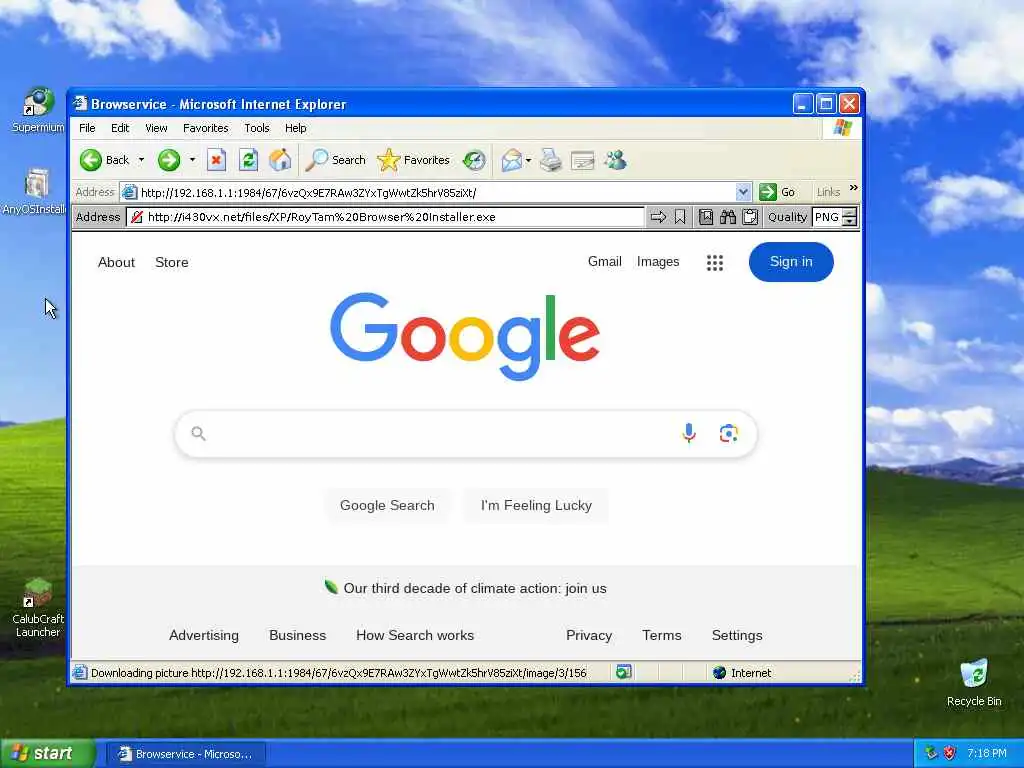Viewport: 1024px width, 768px height.
Task: Expand the IE address bar dropdown
Action: click(743, 192)
